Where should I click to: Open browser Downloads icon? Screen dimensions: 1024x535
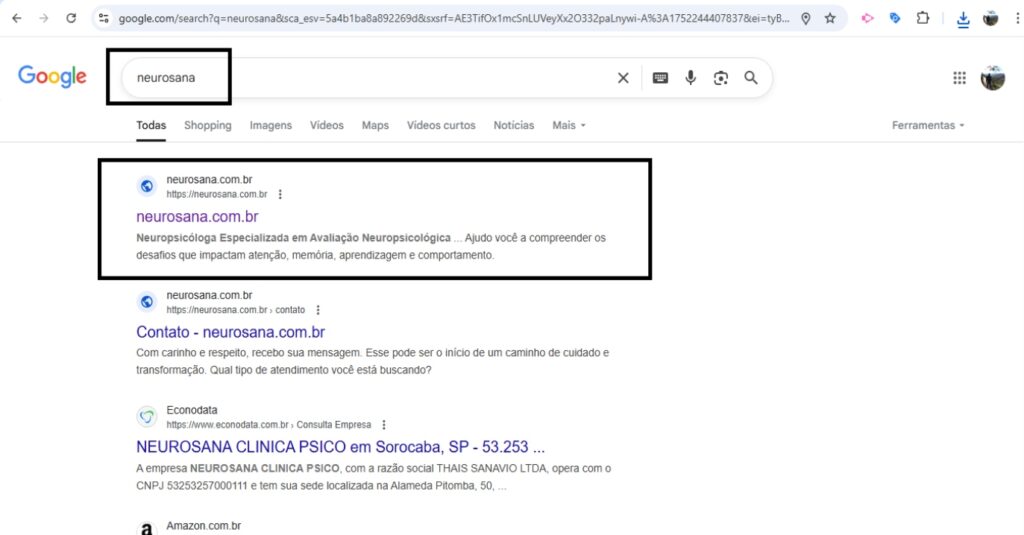963,20
